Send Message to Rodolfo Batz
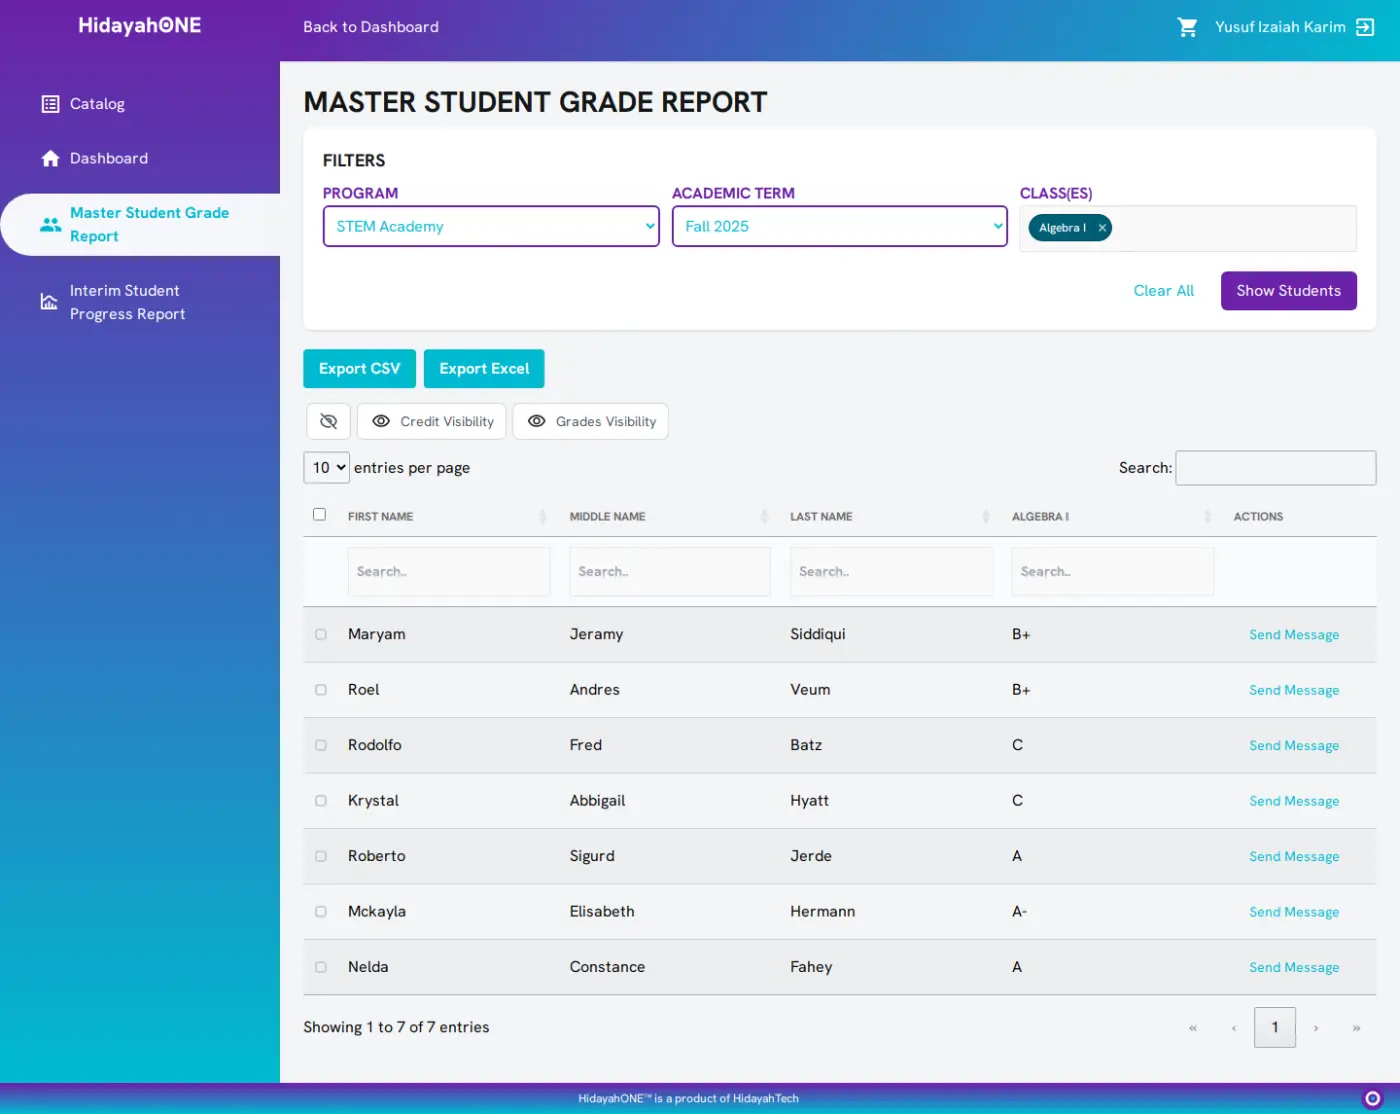 point(1294,746)
